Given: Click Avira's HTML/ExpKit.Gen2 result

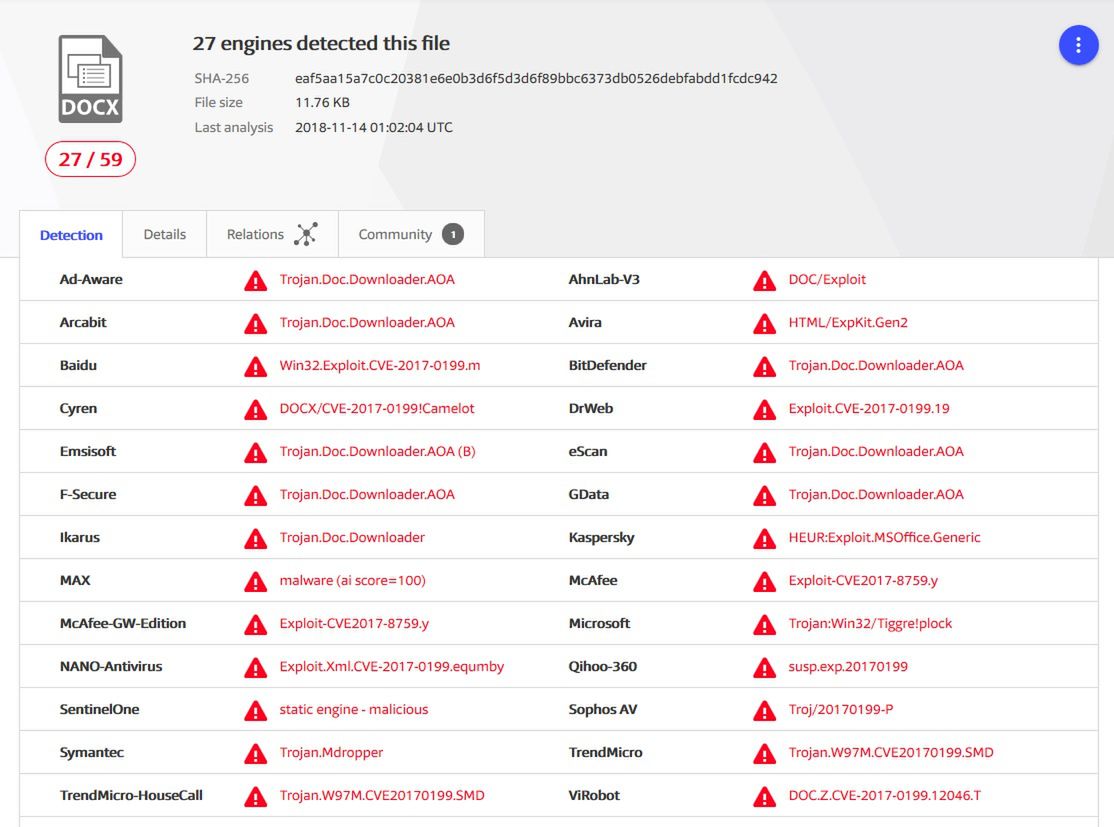Looking at the screenshot, I should pos(848,323).
